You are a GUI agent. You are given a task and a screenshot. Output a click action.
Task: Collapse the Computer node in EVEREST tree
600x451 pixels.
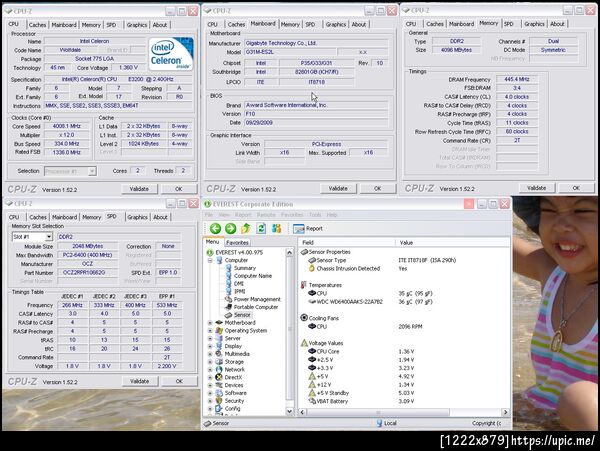210,260
